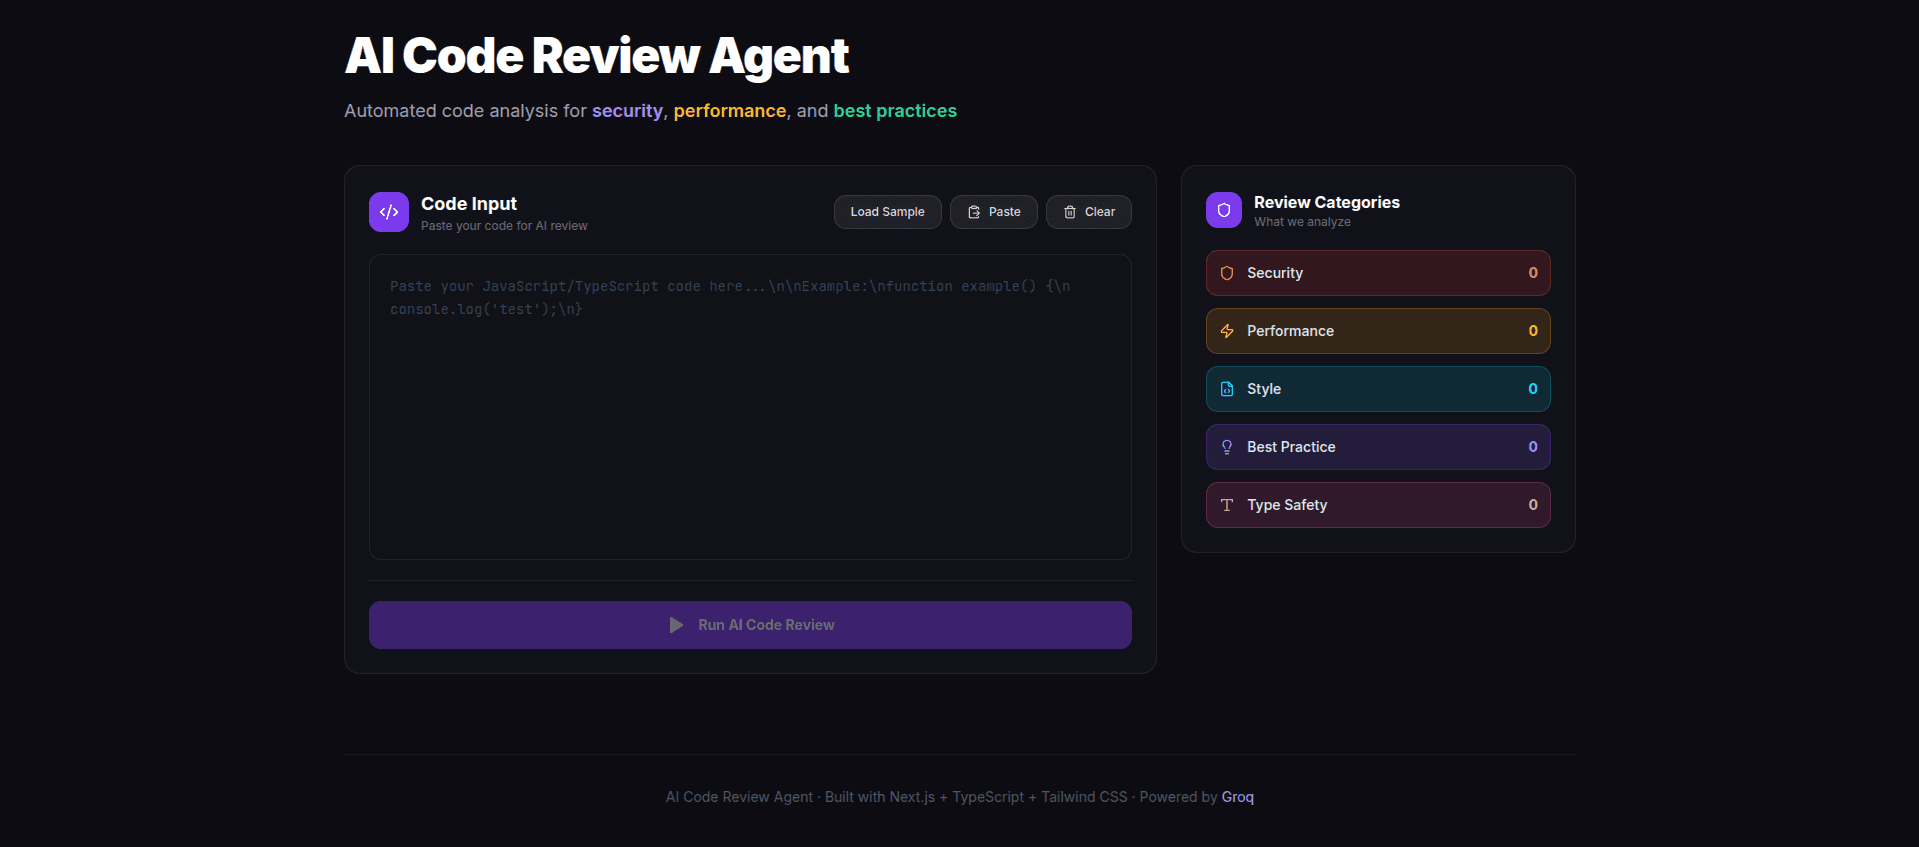Select the Performance category row label
Image resolution: width=1919 pixels, height=847 pixels.
click(1290, 331)
